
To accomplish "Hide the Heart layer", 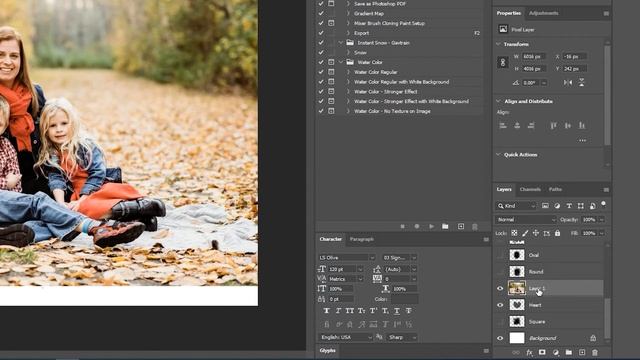I will pos(500,305).
